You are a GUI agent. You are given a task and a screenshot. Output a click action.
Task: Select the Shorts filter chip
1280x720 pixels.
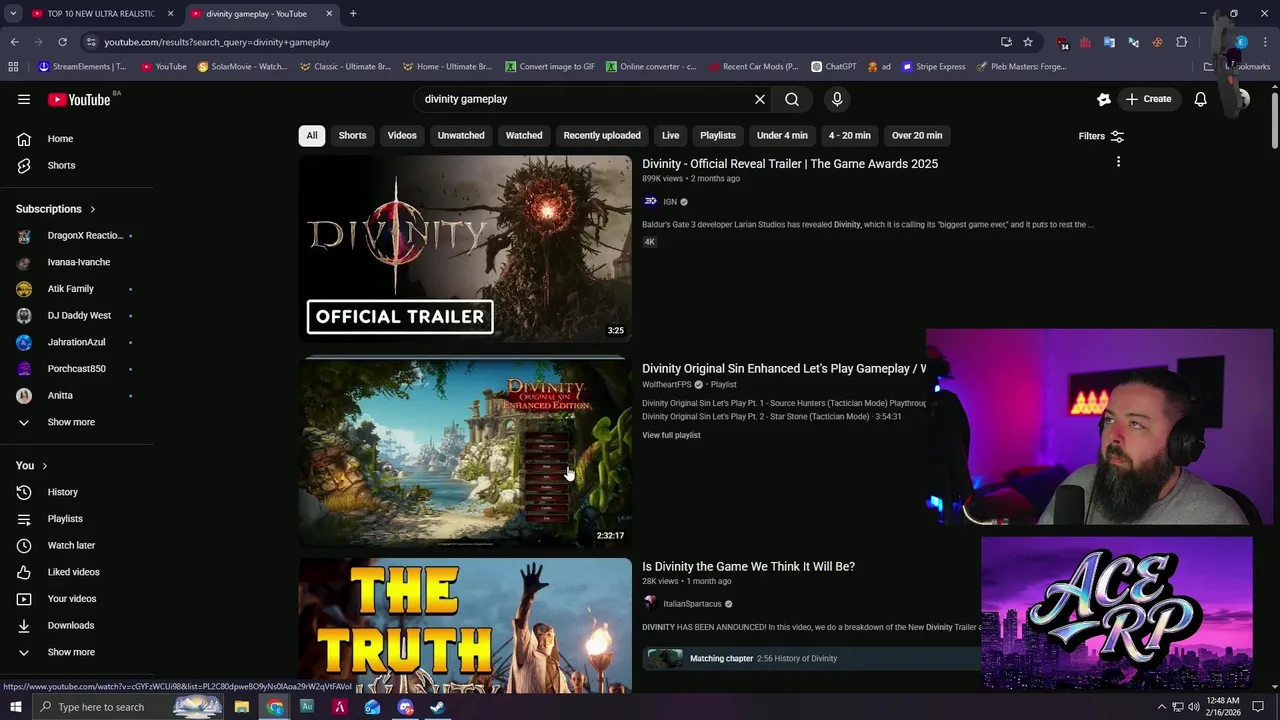click(352, 135)
